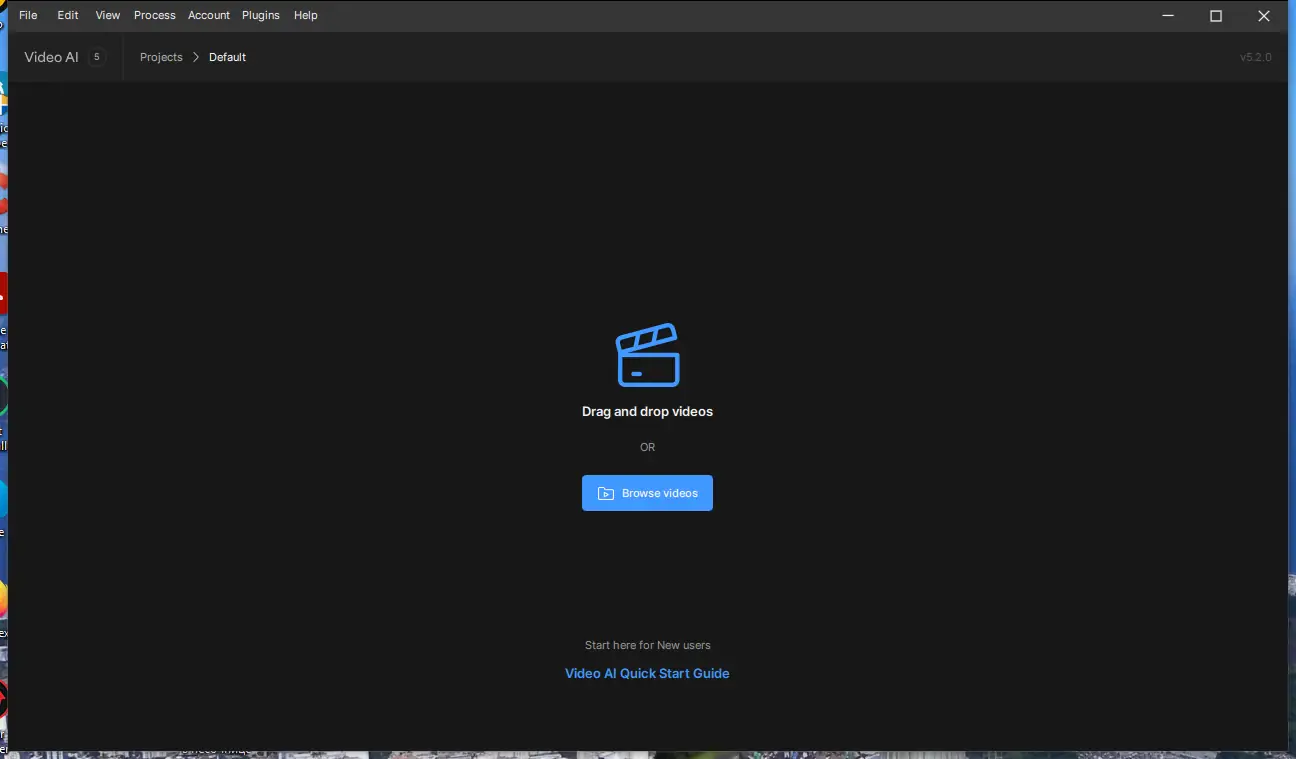Open the View menu
This screenshot has width=1296, height=759.
click(108, 15)
